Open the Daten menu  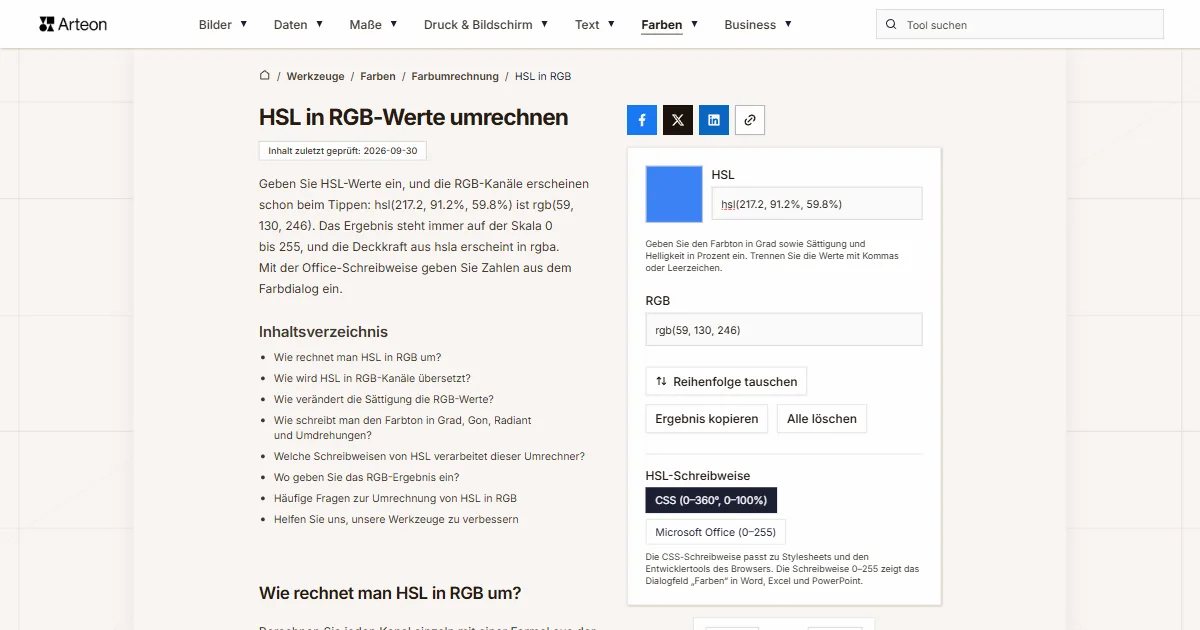[x=291, y=25]
